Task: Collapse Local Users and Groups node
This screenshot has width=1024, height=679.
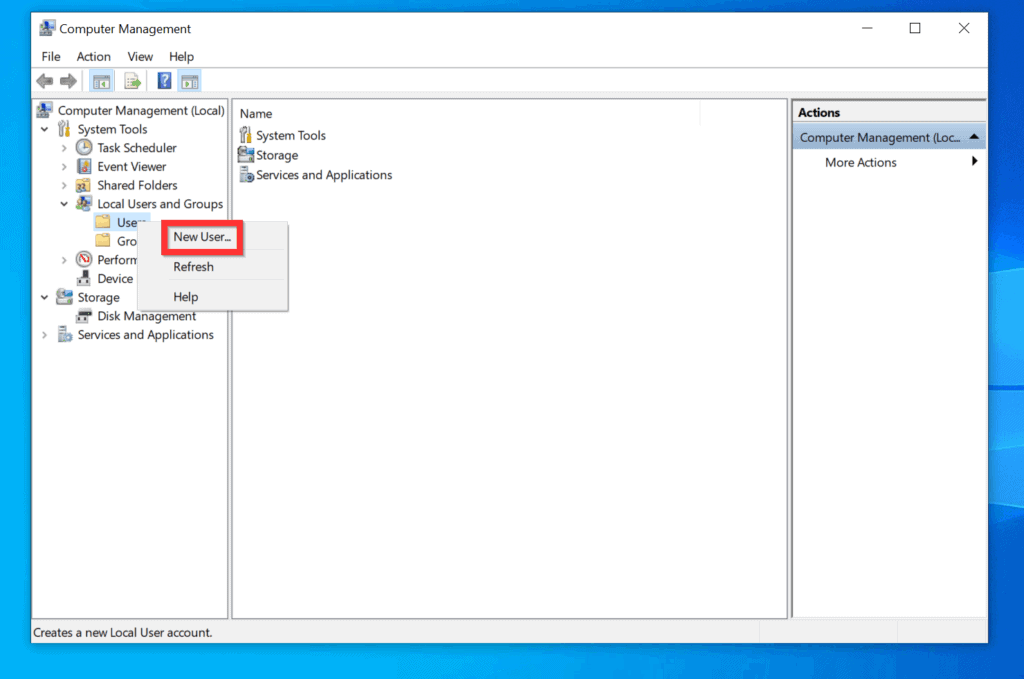Action: [64, 204]
